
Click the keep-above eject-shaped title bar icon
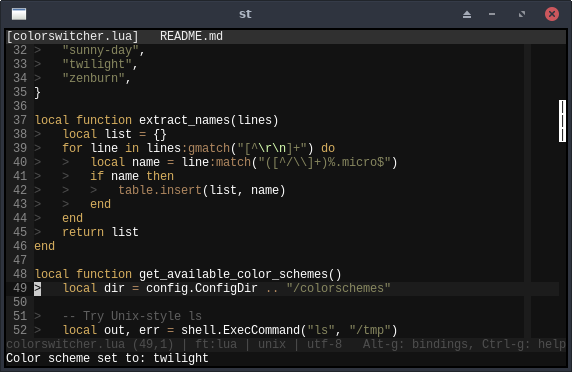click(x=467, y=14)
